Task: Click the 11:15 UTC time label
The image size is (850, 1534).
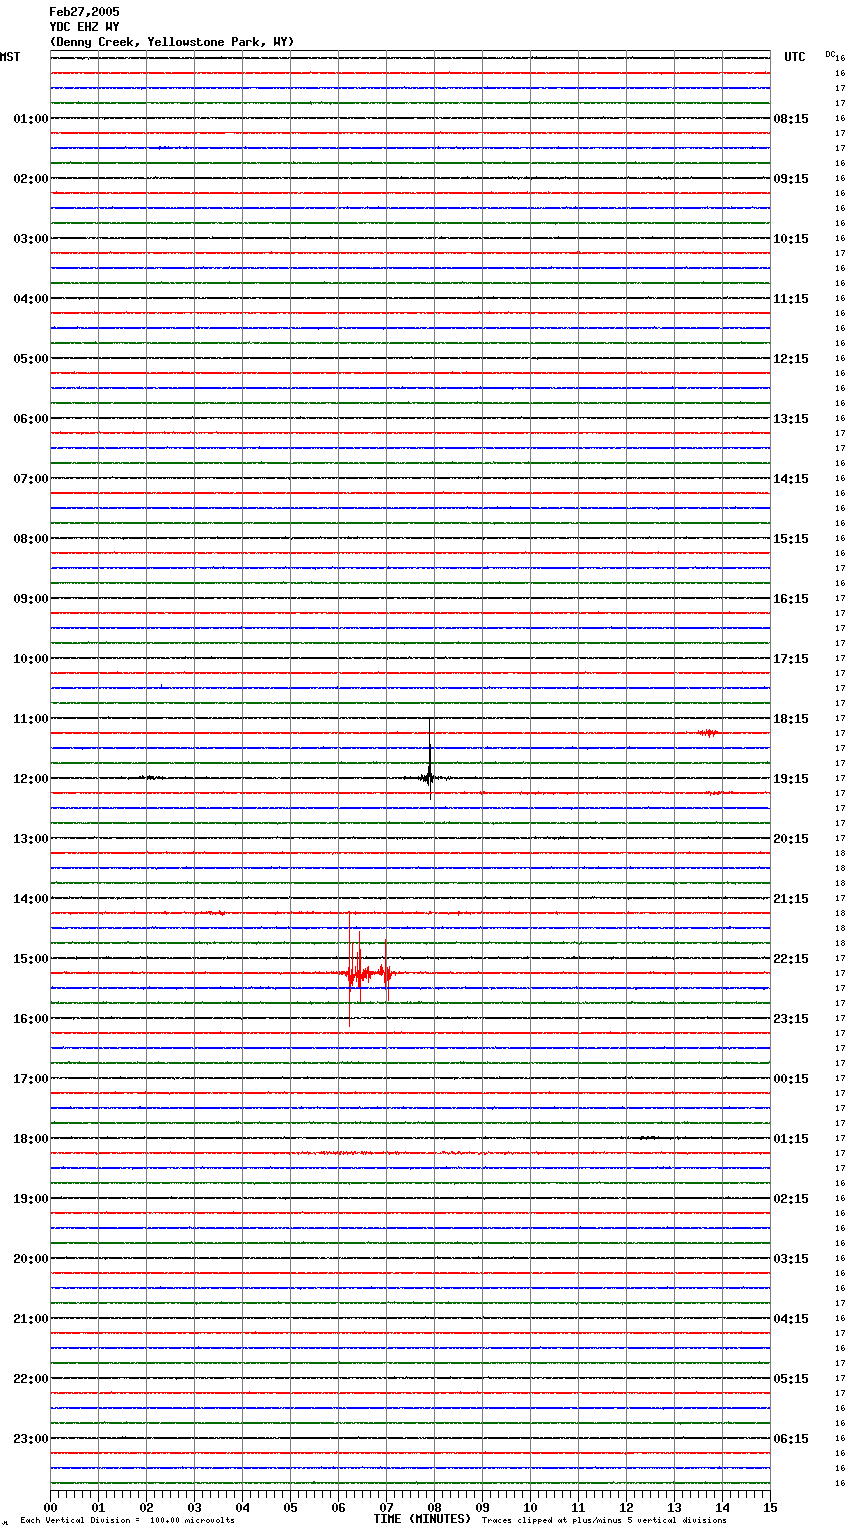Action: pyautogui.click(x=791, y=299)
